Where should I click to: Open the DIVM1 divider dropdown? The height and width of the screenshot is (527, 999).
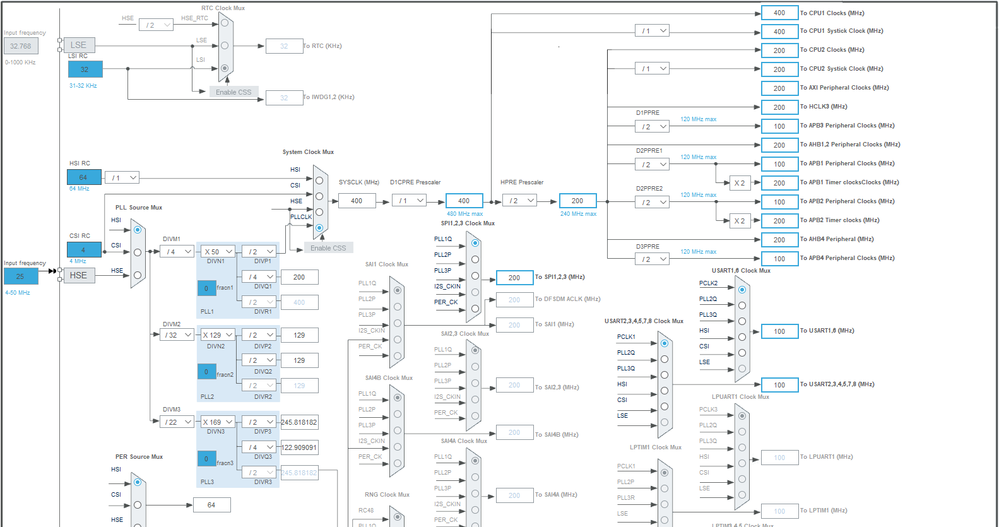tap(176, 252)
